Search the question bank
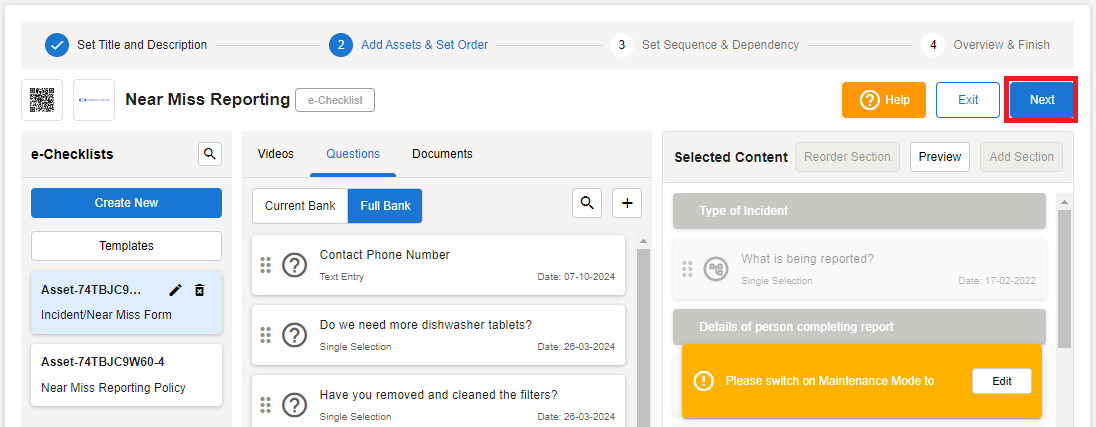Screen dimensions: 1096x427 (587, 203)
